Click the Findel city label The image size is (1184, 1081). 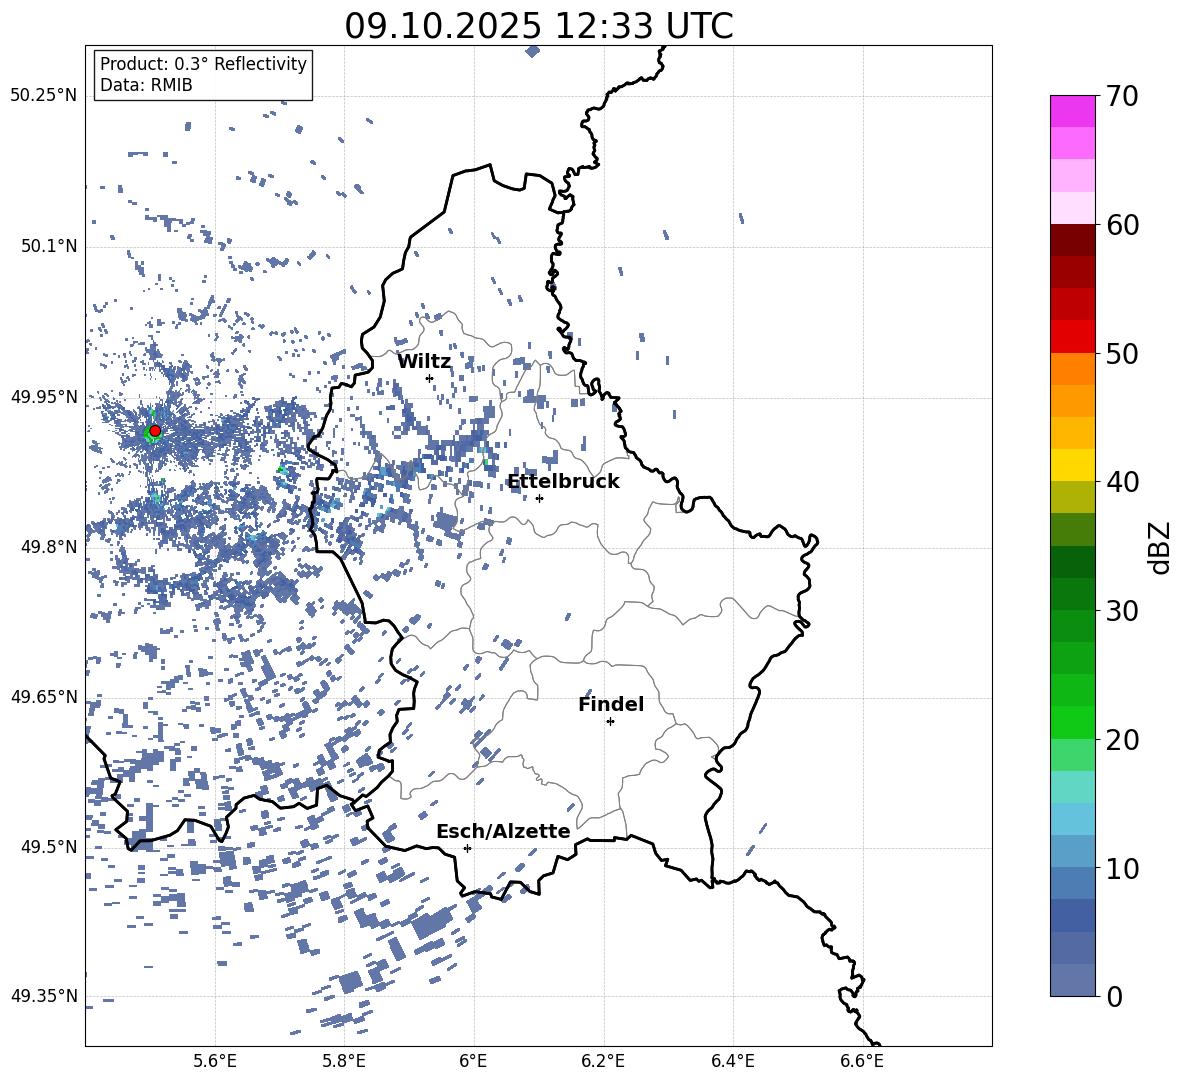(611, 704)
